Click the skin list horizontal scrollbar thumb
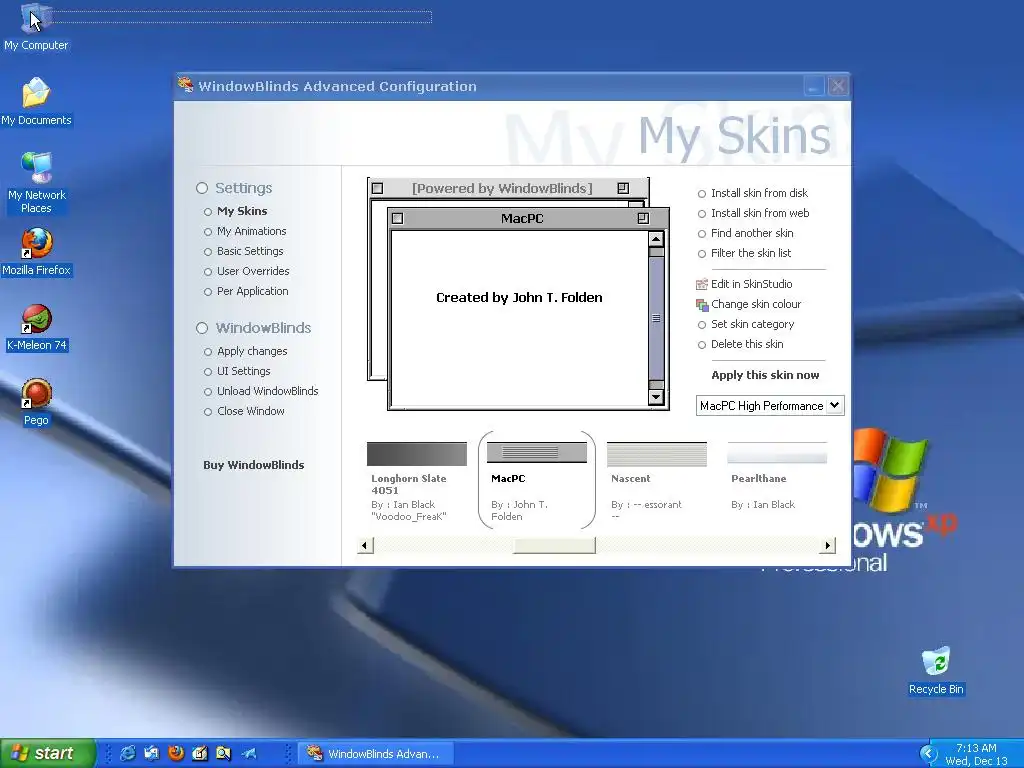 pyautogui.click(x=554, y=545)
